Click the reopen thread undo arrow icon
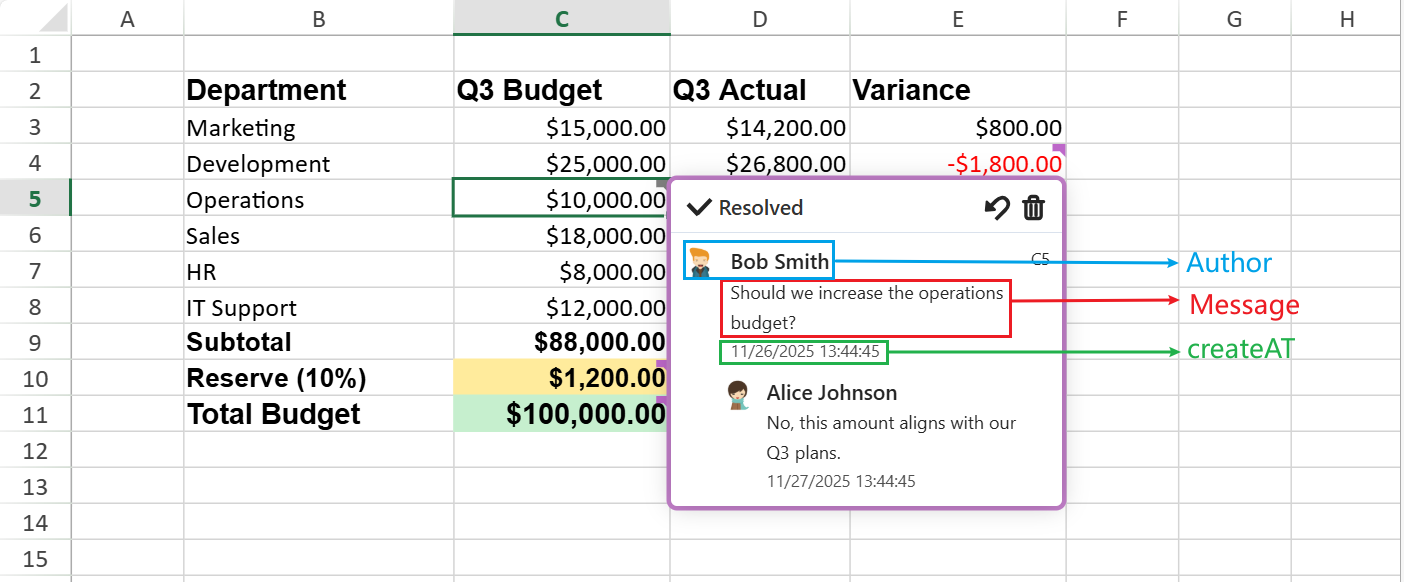 click(996, 208)
